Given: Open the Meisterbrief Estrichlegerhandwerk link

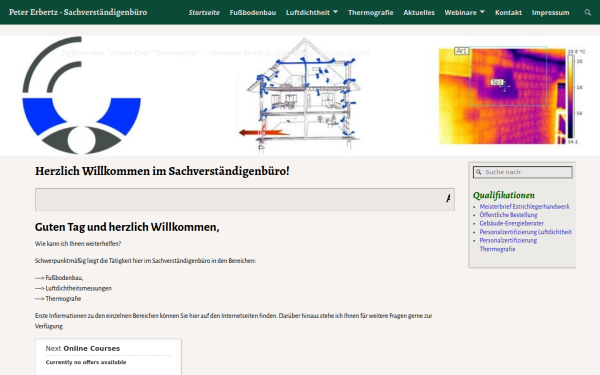Looking at the screenshot, I should pyautogui.click(x=524, y=207).
